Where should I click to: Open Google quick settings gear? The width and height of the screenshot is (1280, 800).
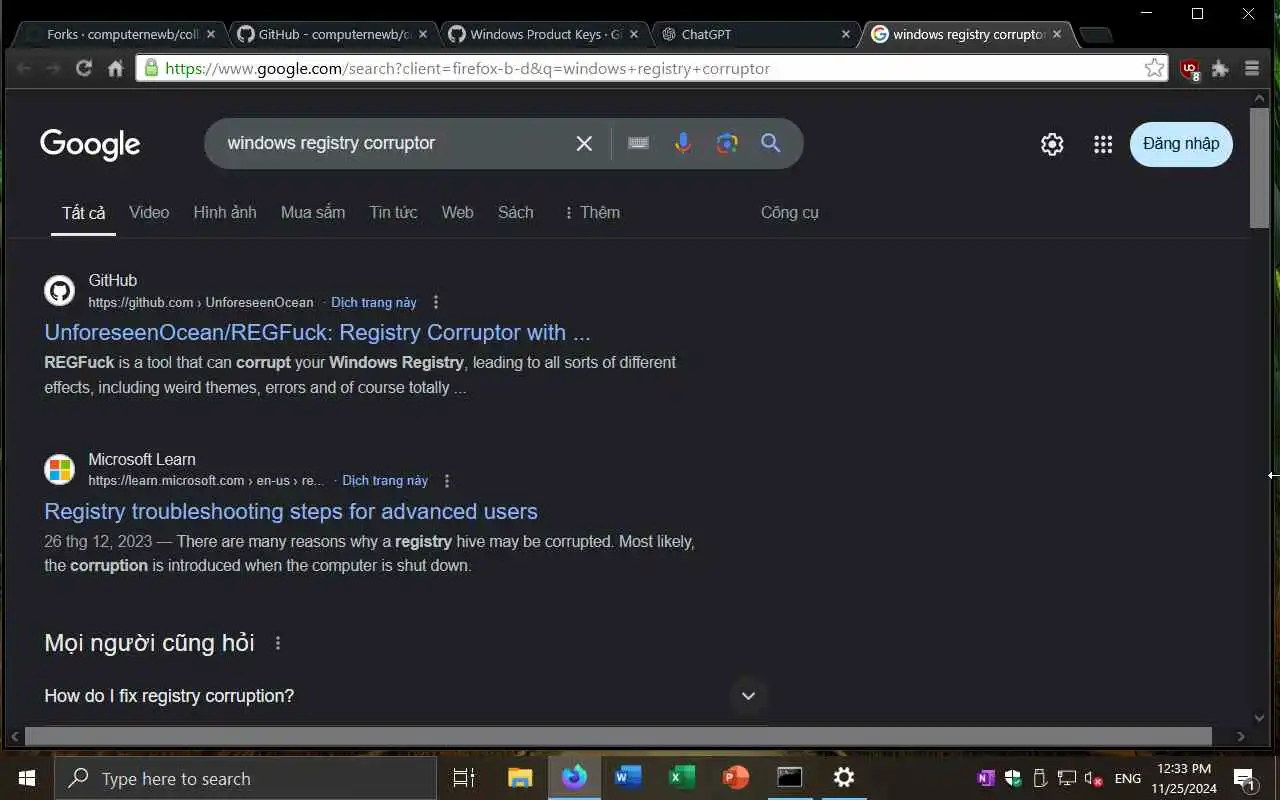pos(1052,144)
